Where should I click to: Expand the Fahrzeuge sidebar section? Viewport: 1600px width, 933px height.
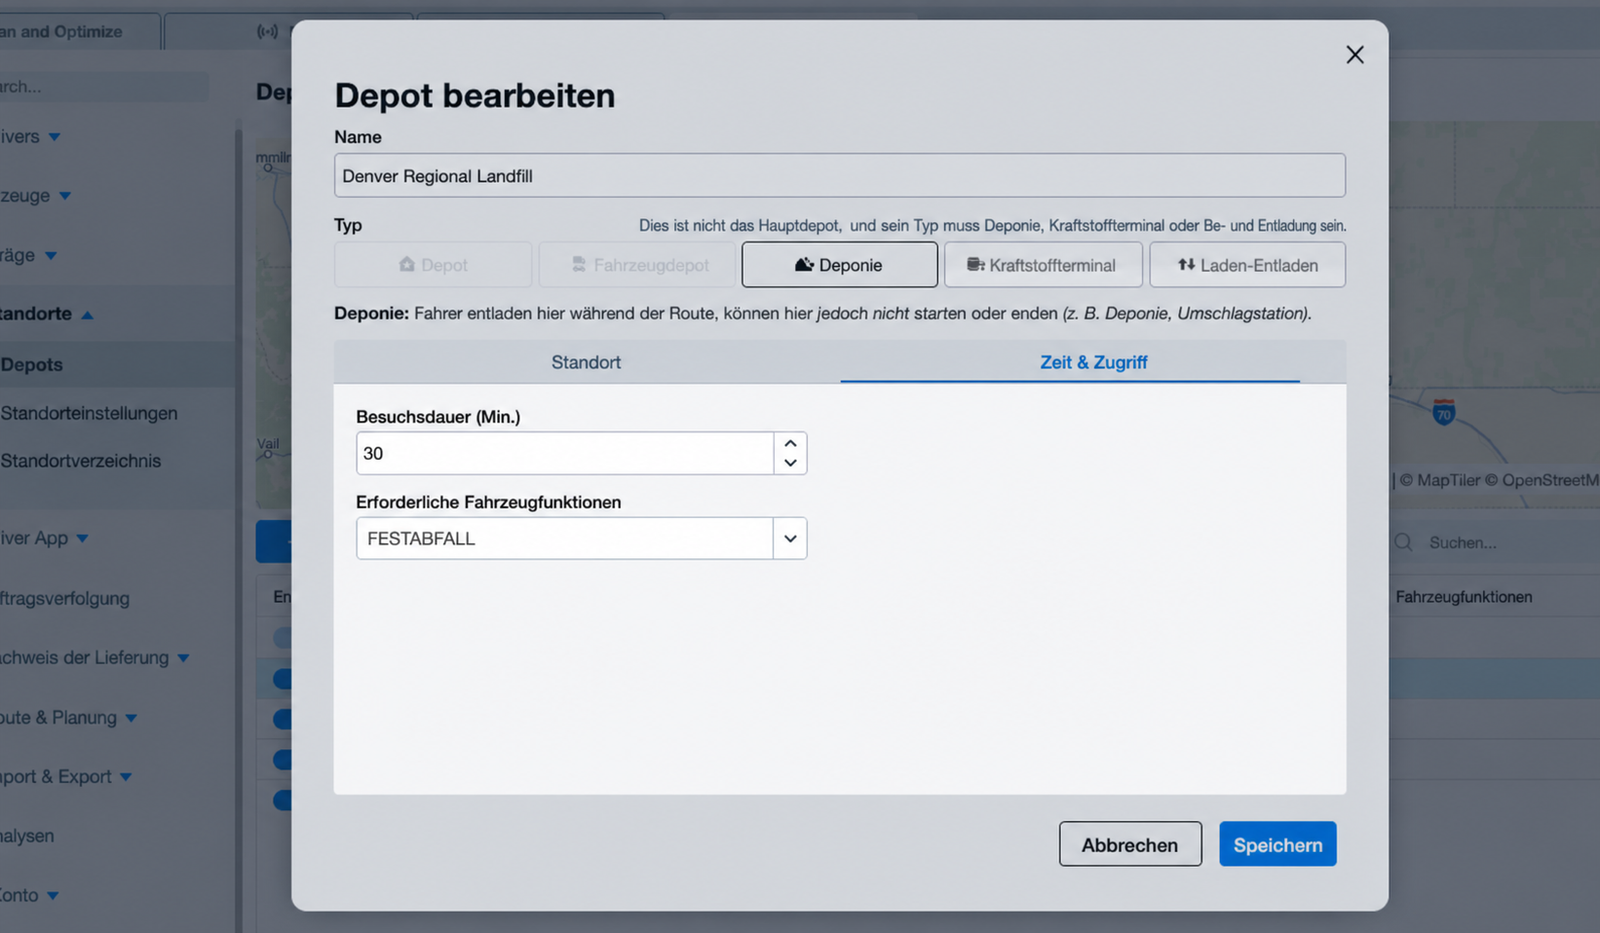click(x=64, y=196)
